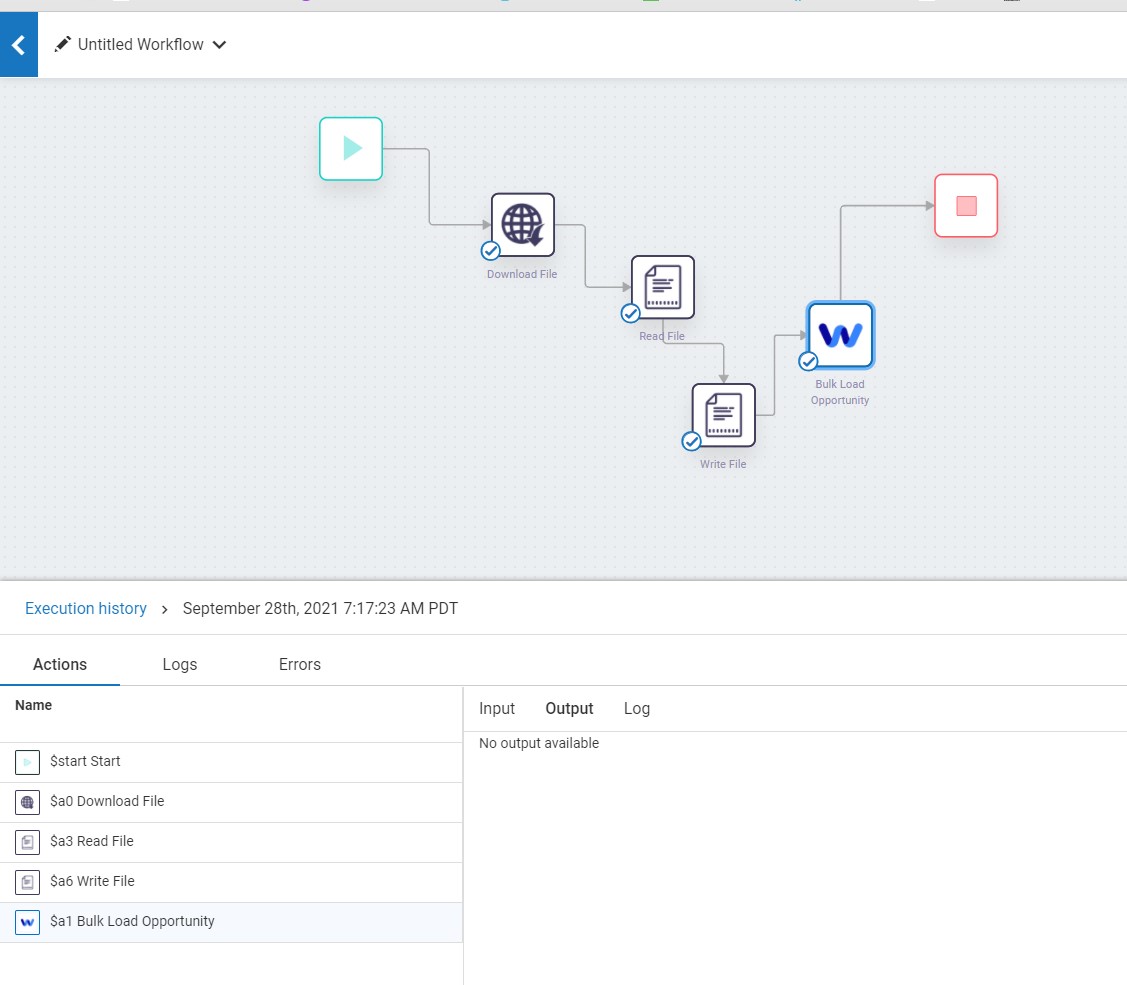Viewport: 1127px width, 985px height.
Task: Click the checkmark badge on Write File node
Action: [x=691, y=441]
